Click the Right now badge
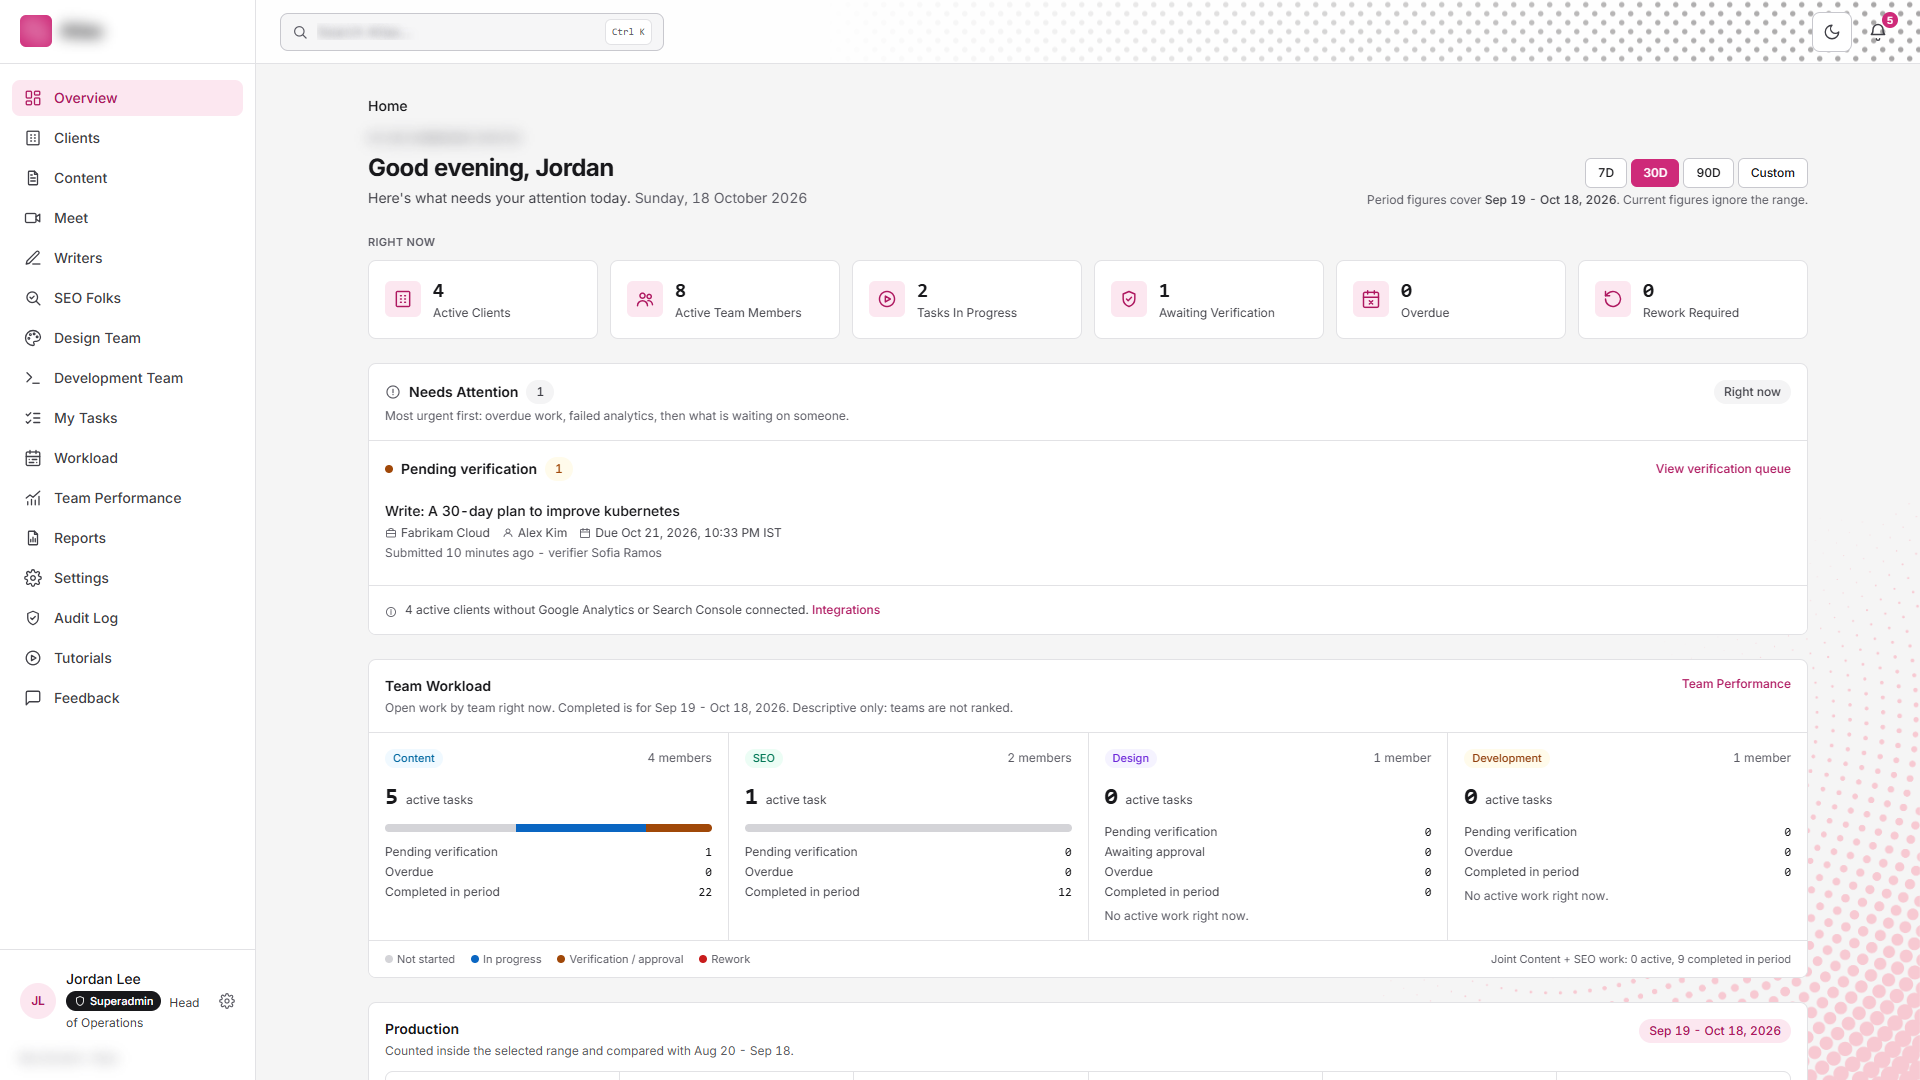This screenshot has width=1920, height=1080. (x=1752, y=392)
